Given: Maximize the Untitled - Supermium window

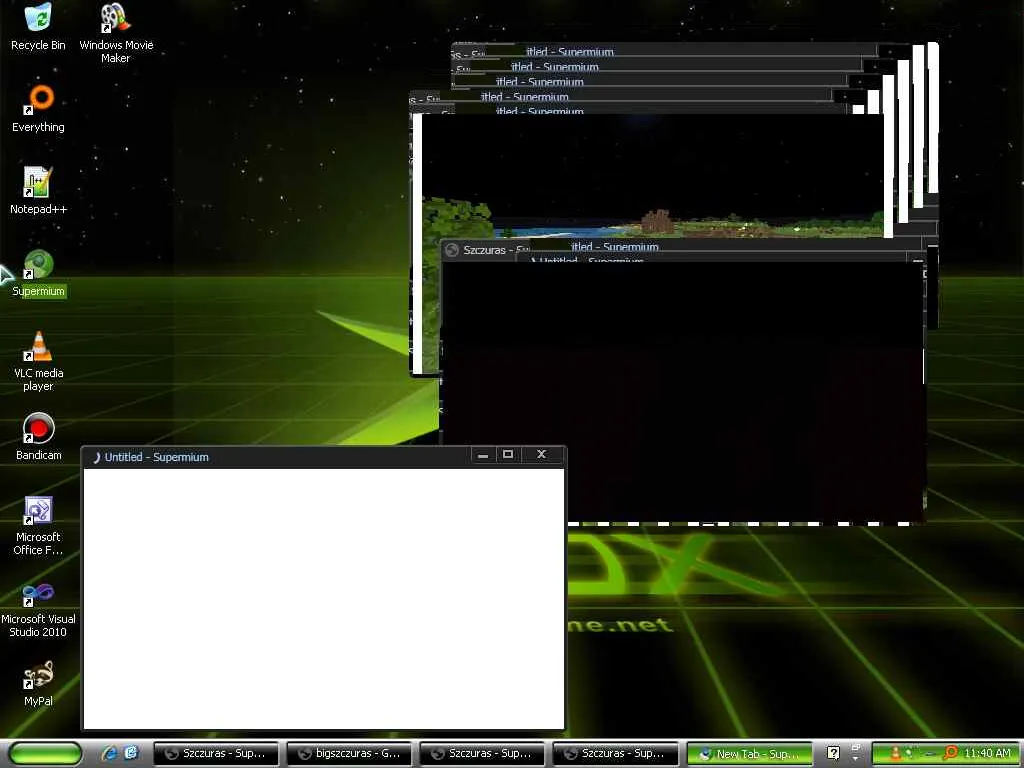Looking at the screenshot, I should tap(508, 455).
